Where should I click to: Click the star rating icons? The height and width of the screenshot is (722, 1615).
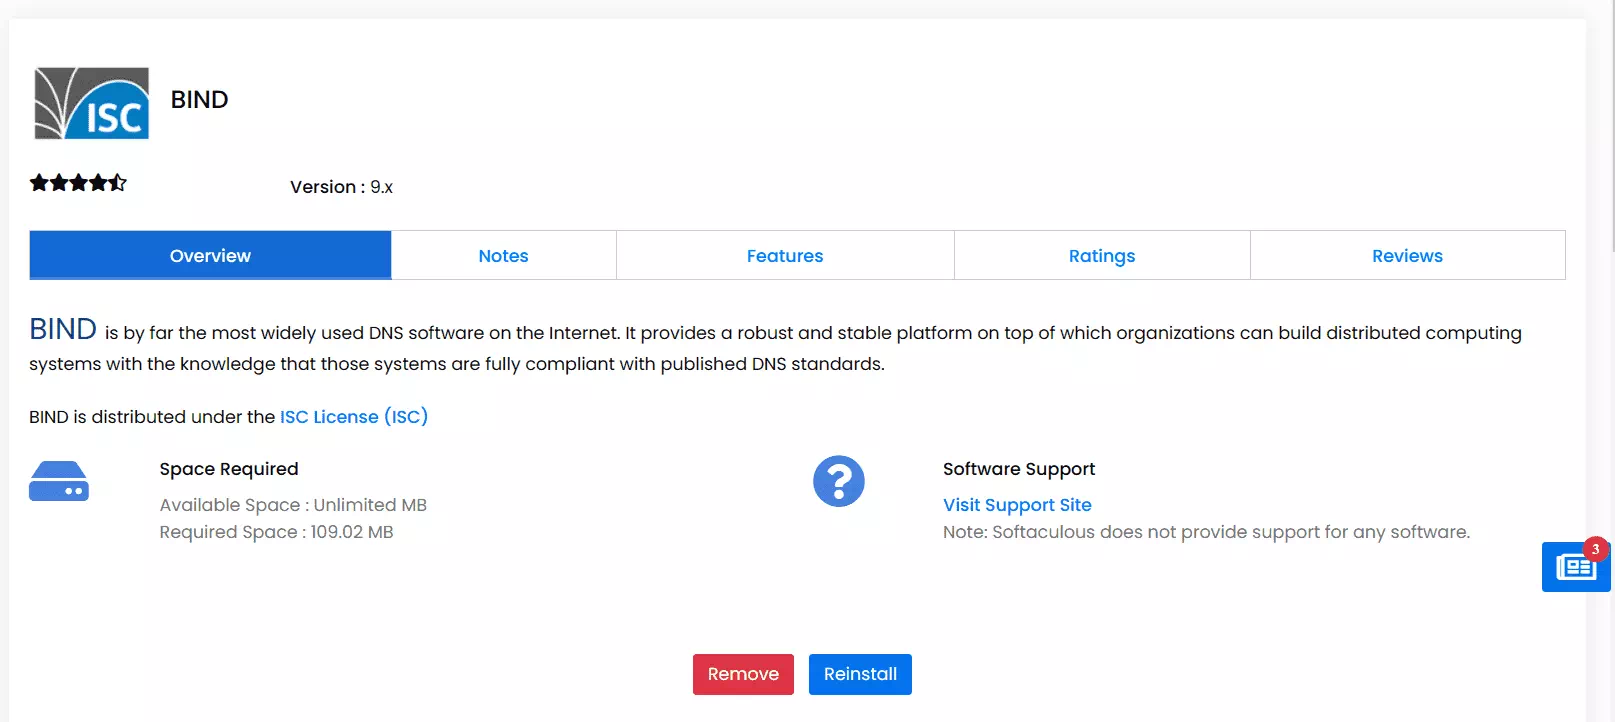78,183
